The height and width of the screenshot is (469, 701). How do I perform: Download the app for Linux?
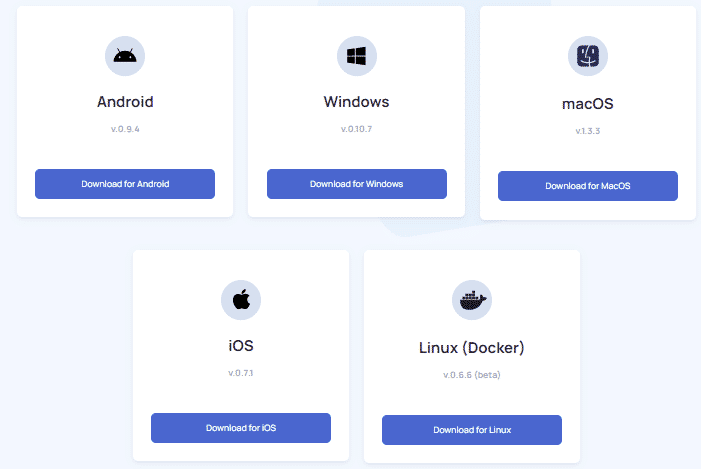pyautogui.click(x=472, y=430)
